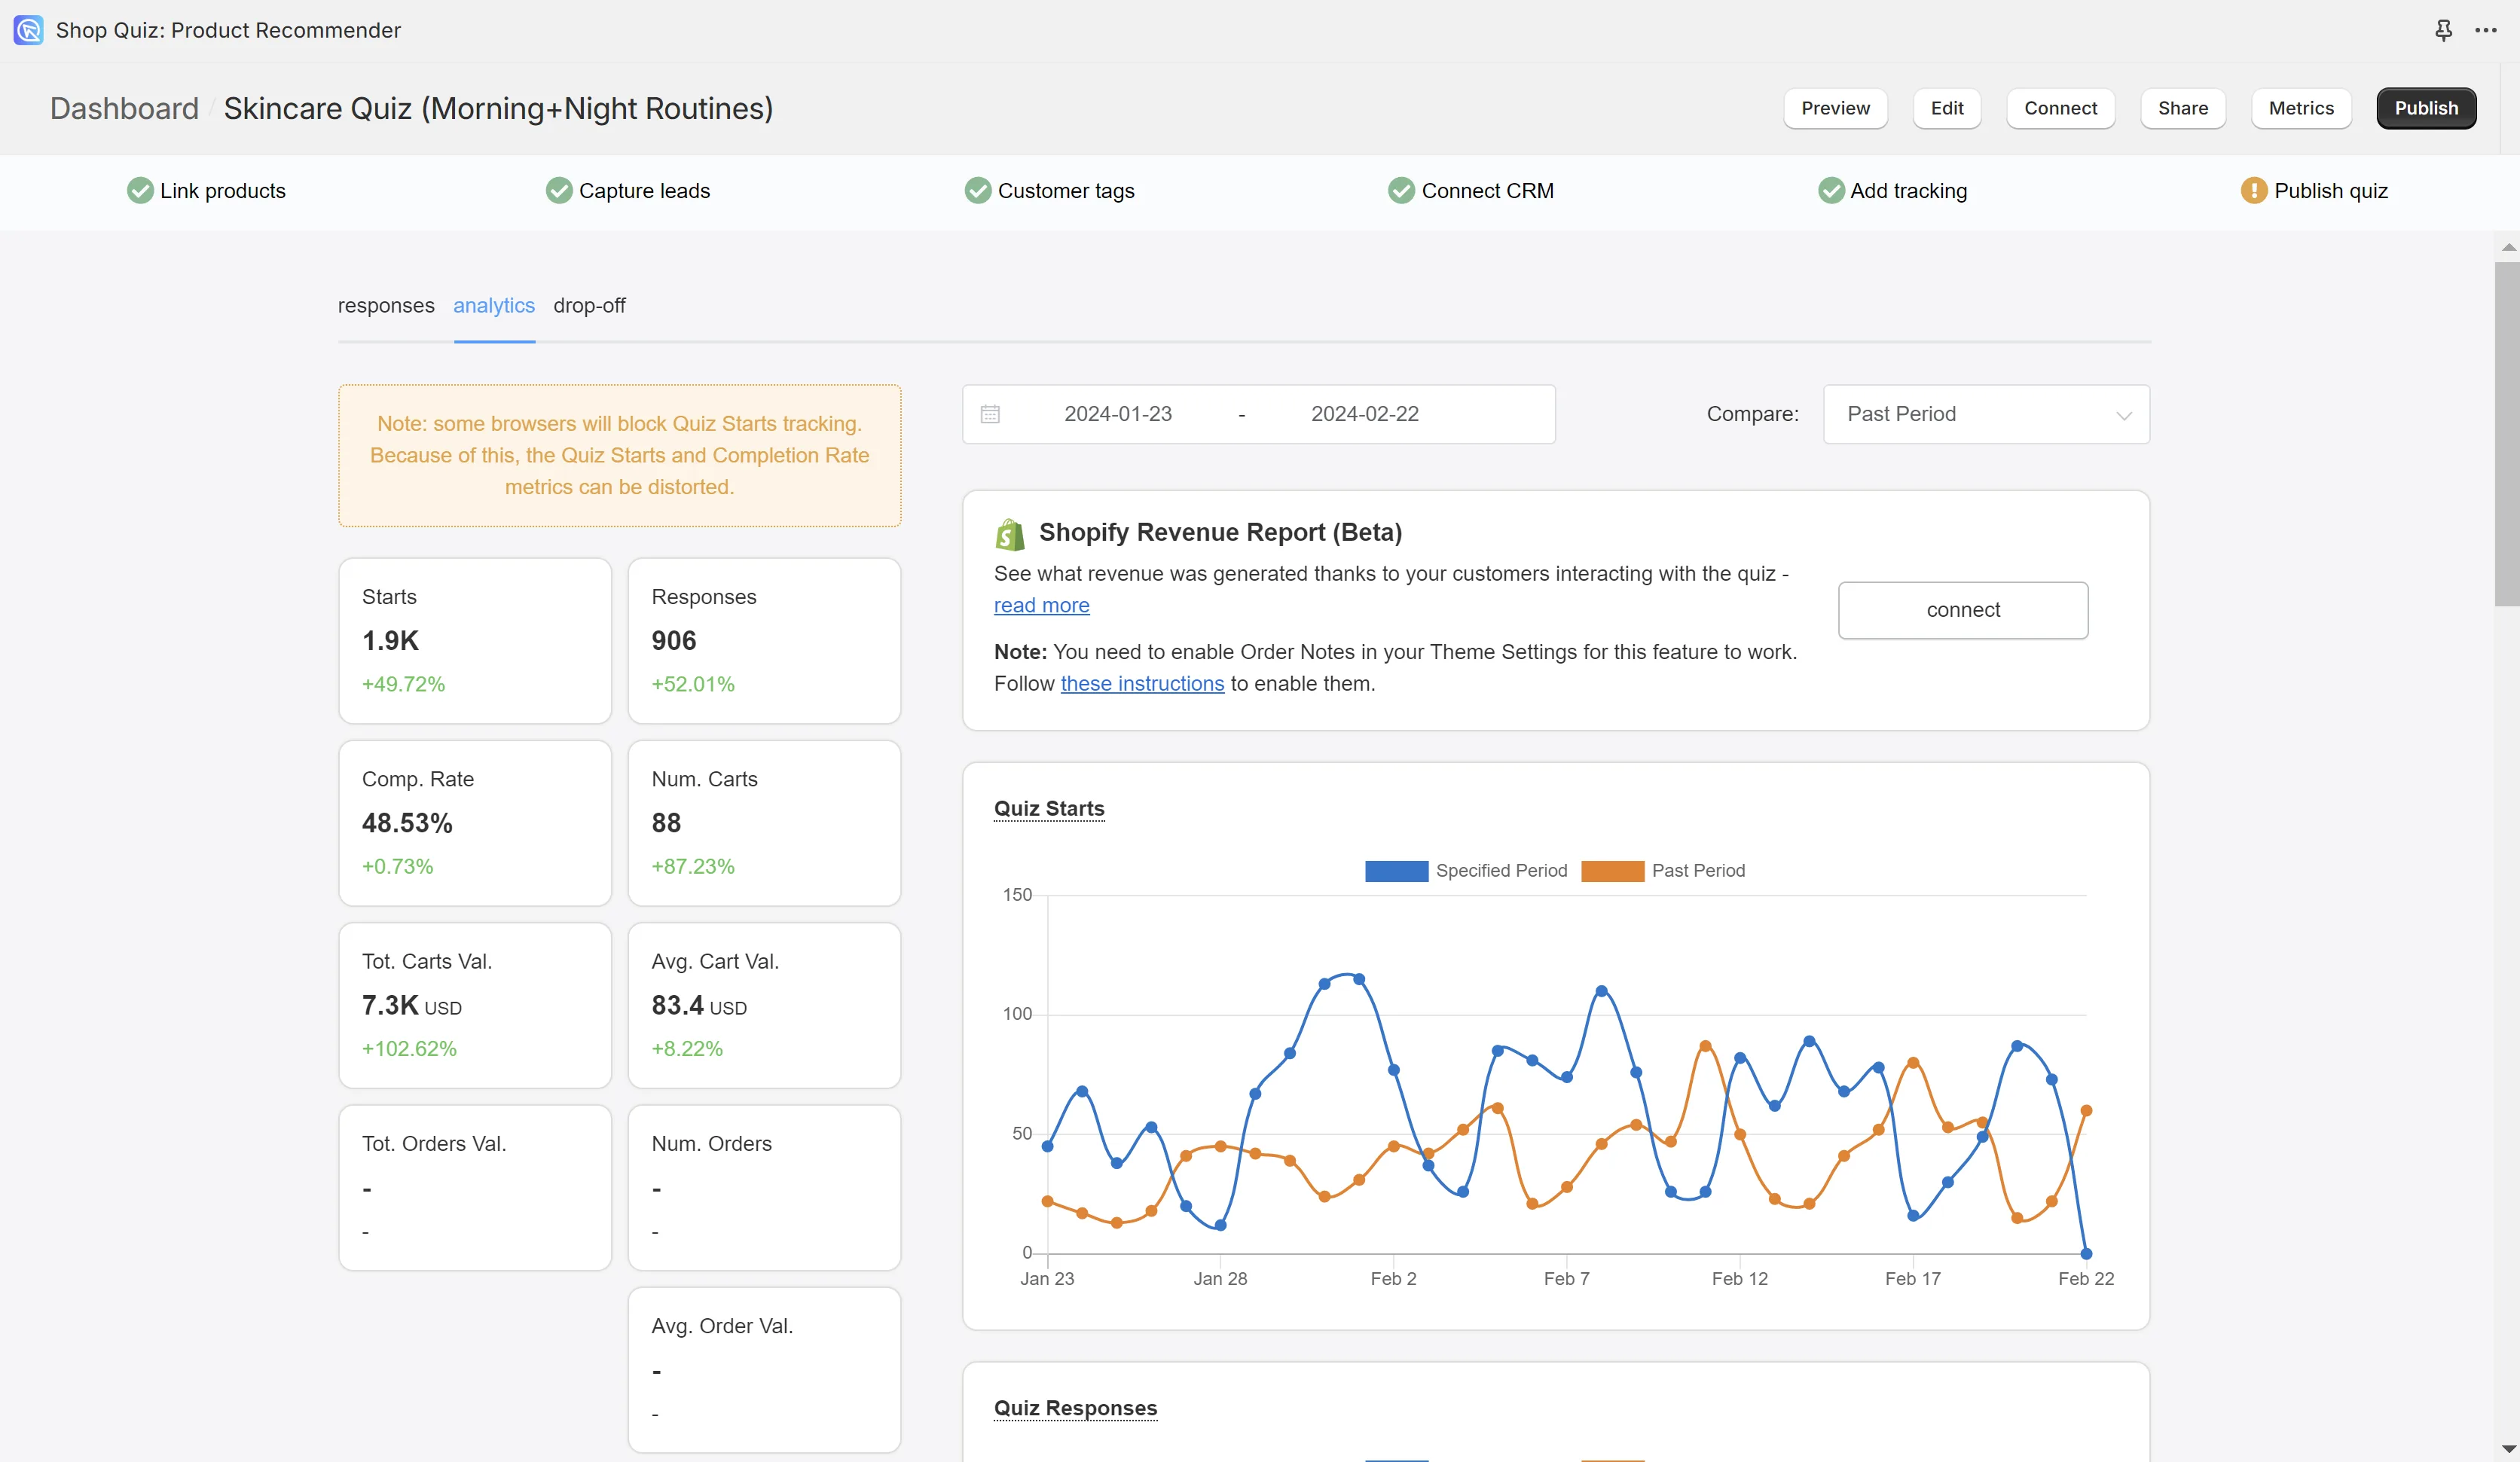The height and width of the screenshot is (1462, 2520).
Task: Pin the app using the pin icon
Action: tap(2443, 30)
